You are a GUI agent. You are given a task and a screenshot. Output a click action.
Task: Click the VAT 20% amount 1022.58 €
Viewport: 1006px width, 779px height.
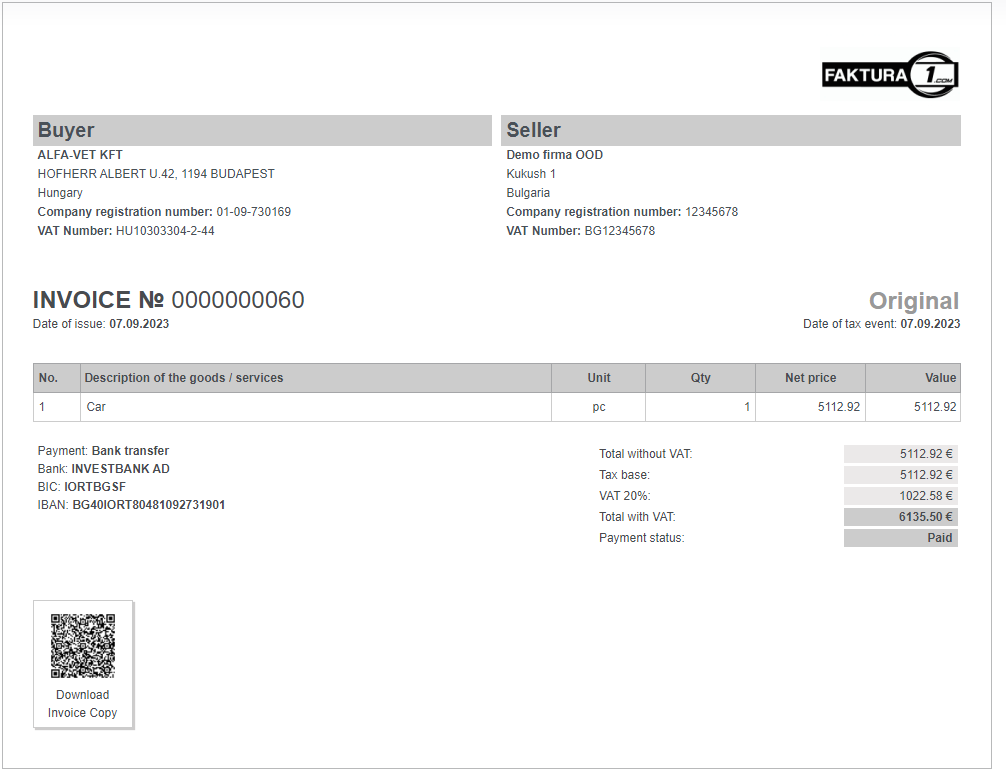[x=925, y=496]
